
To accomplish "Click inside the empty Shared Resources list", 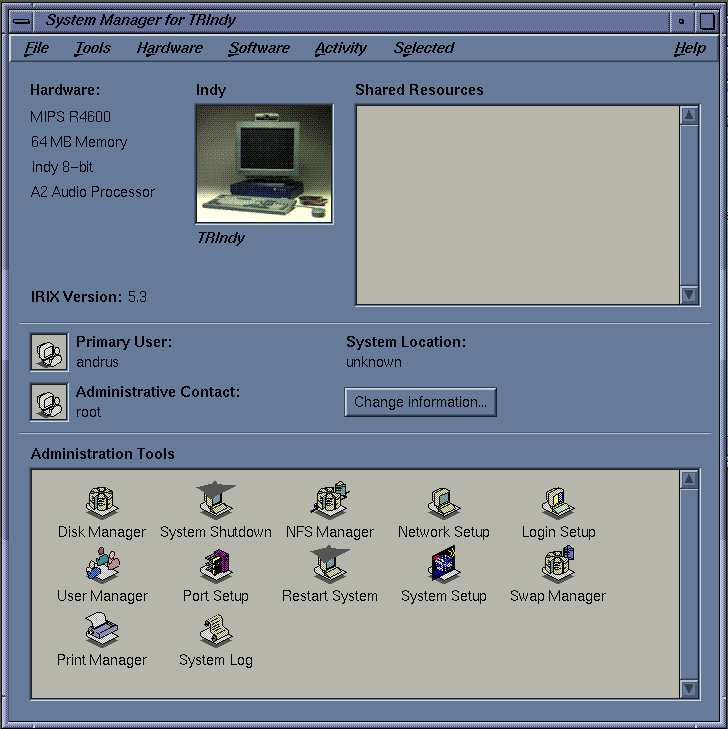I will (x=517, y=205).
